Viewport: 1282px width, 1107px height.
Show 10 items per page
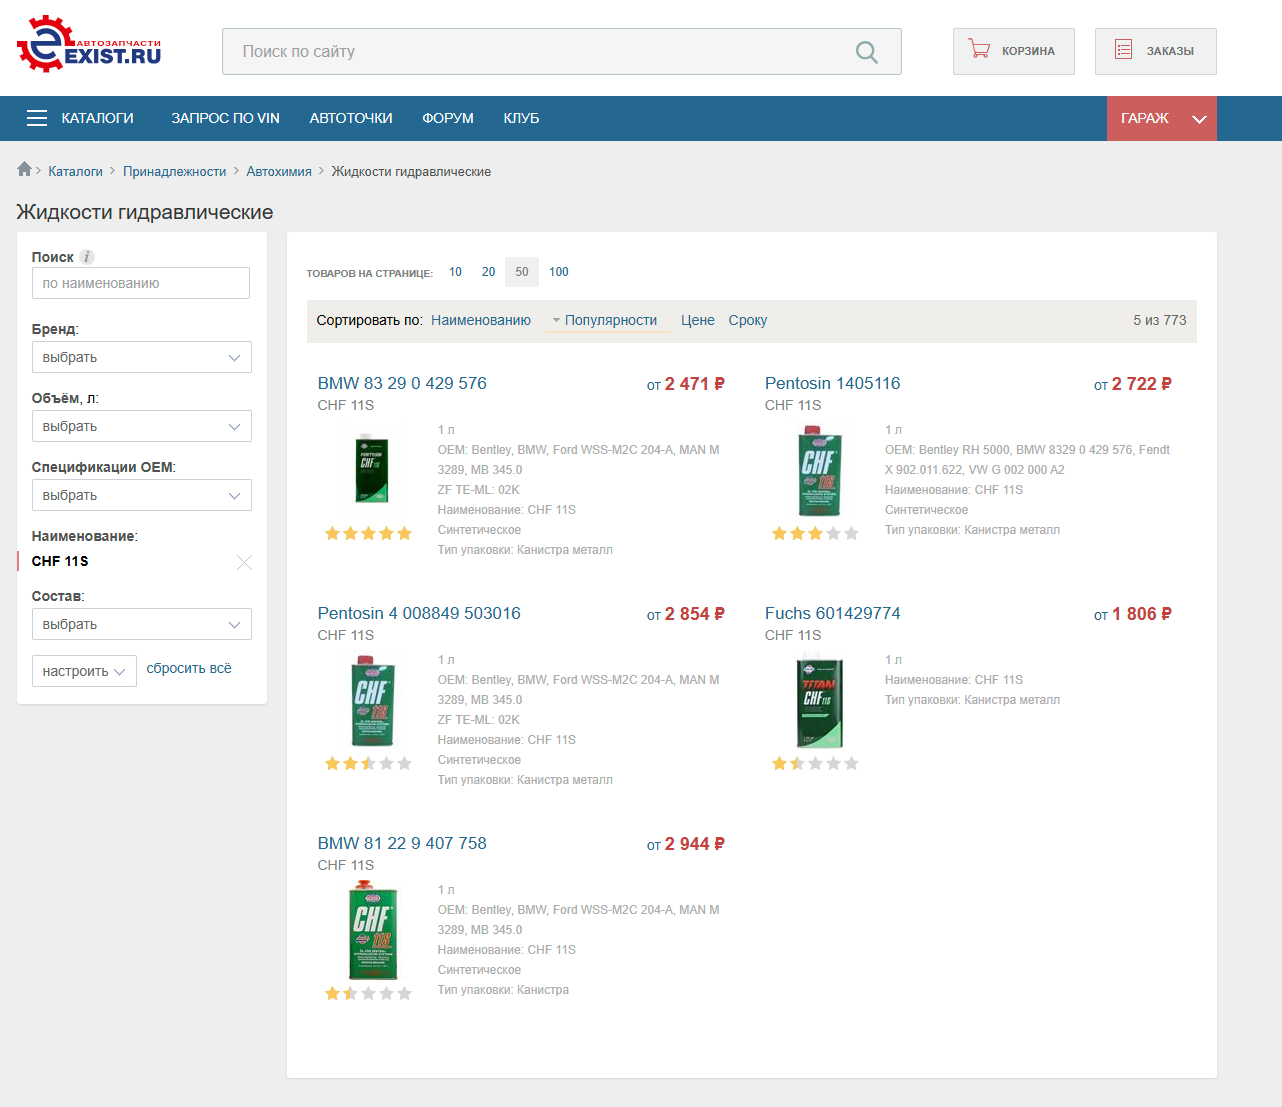tap(455, 272)
